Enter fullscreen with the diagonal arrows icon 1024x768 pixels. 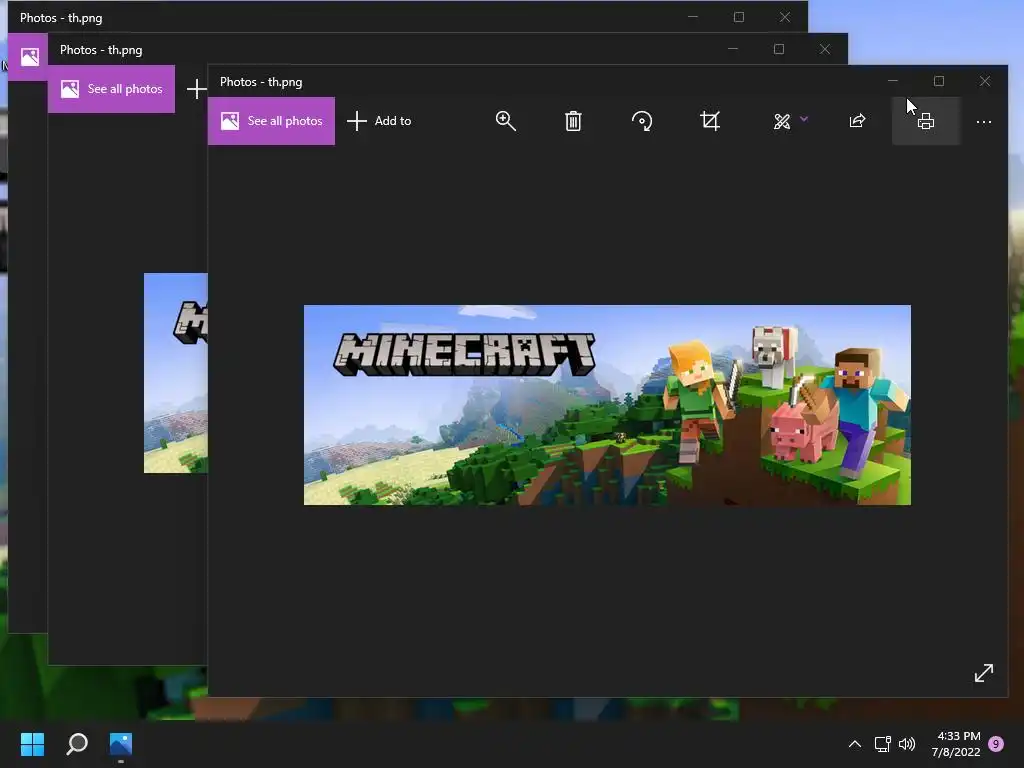tap(984, 673)
